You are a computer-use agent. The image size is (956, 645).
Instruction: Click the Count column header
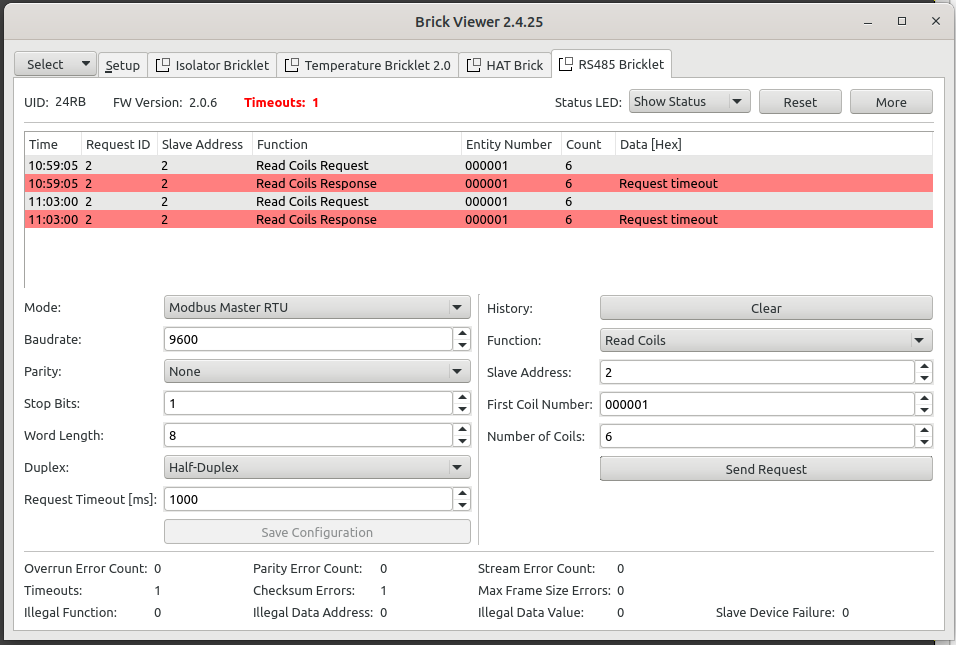coord(588,144)
